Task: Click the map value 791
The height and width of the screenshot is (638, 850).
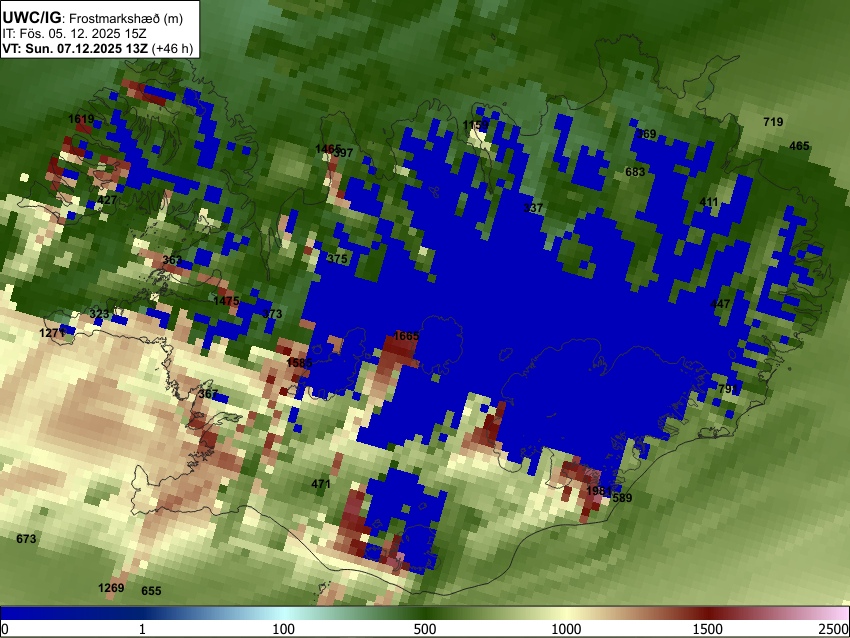Action: (728, 389)
